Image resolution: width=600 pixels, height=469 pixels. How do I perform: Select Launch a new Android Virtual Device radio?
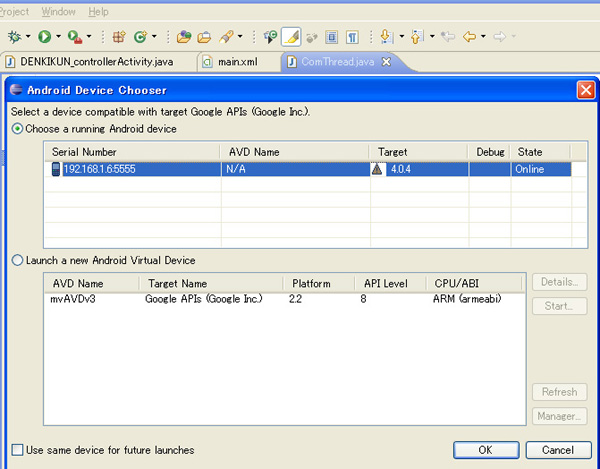[x=17, y=261]
